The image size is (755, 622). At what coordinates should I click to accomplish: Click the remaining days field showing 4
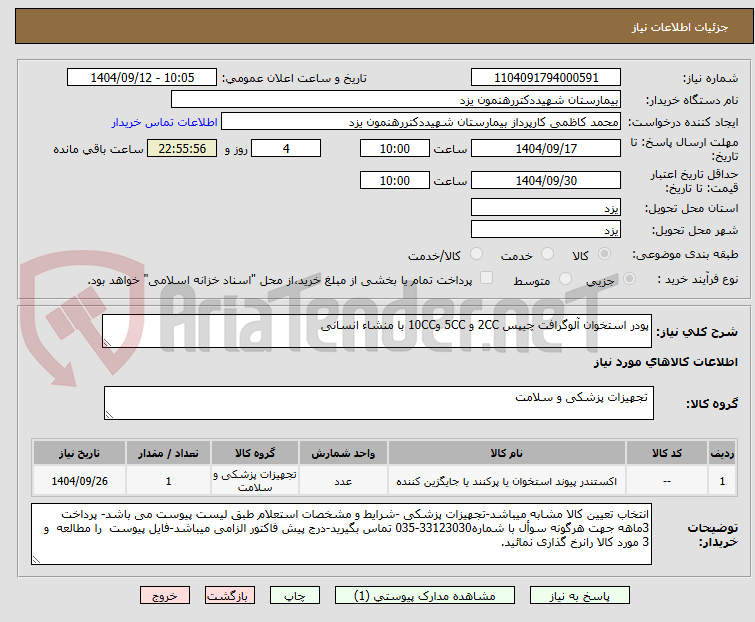[x=286, y=148]
